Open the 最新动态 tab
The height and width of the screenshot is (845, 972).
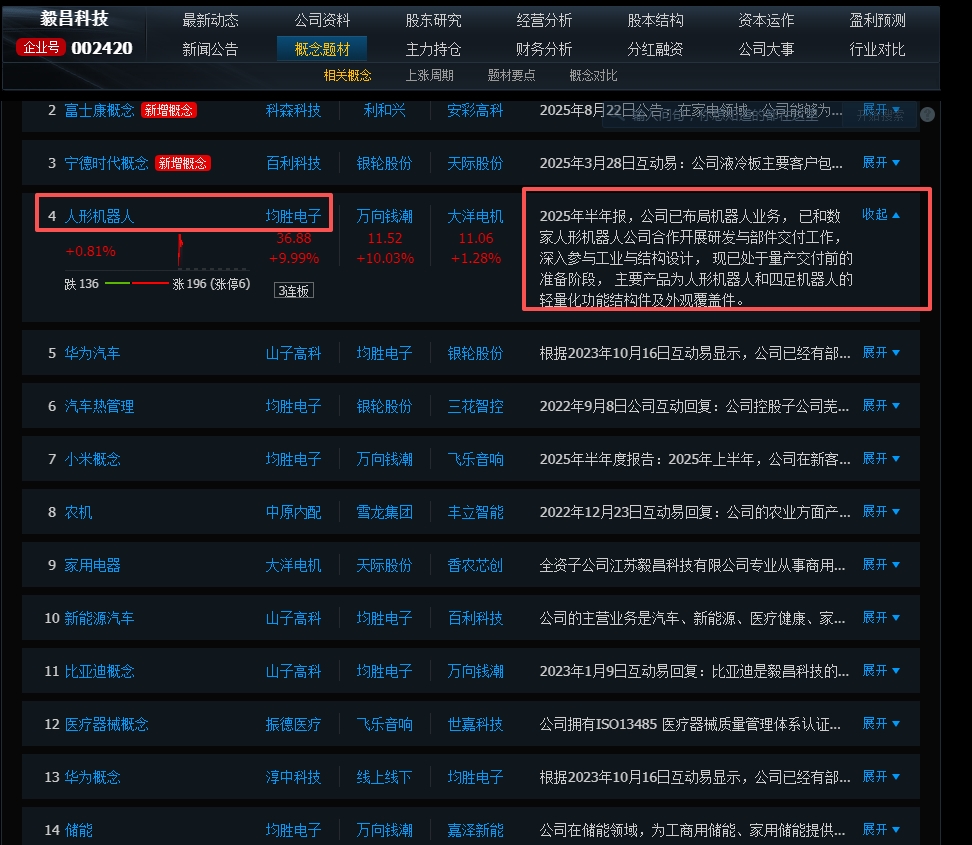tap(210, 20)
